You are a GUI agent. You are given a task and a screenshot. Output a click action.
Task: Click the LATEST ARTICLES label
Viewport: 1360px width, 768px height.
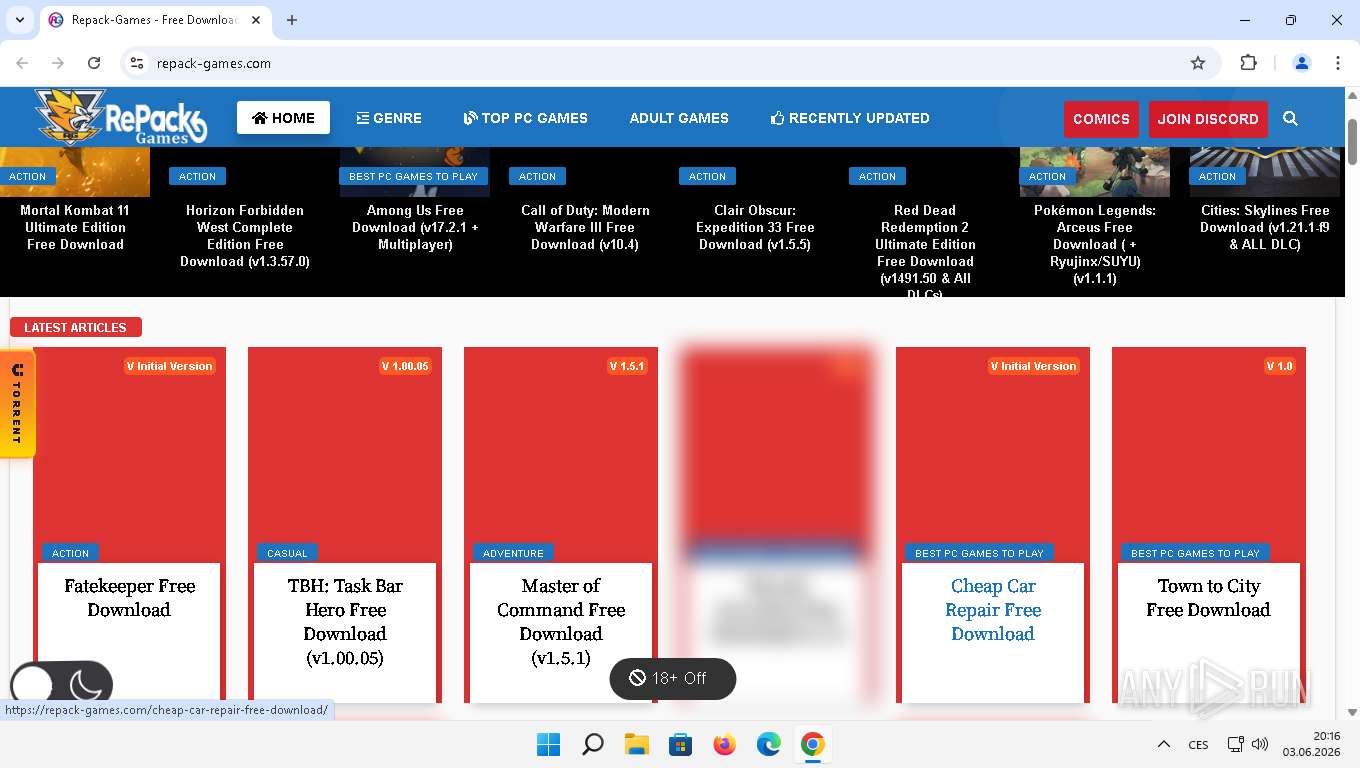coord(76,327)
